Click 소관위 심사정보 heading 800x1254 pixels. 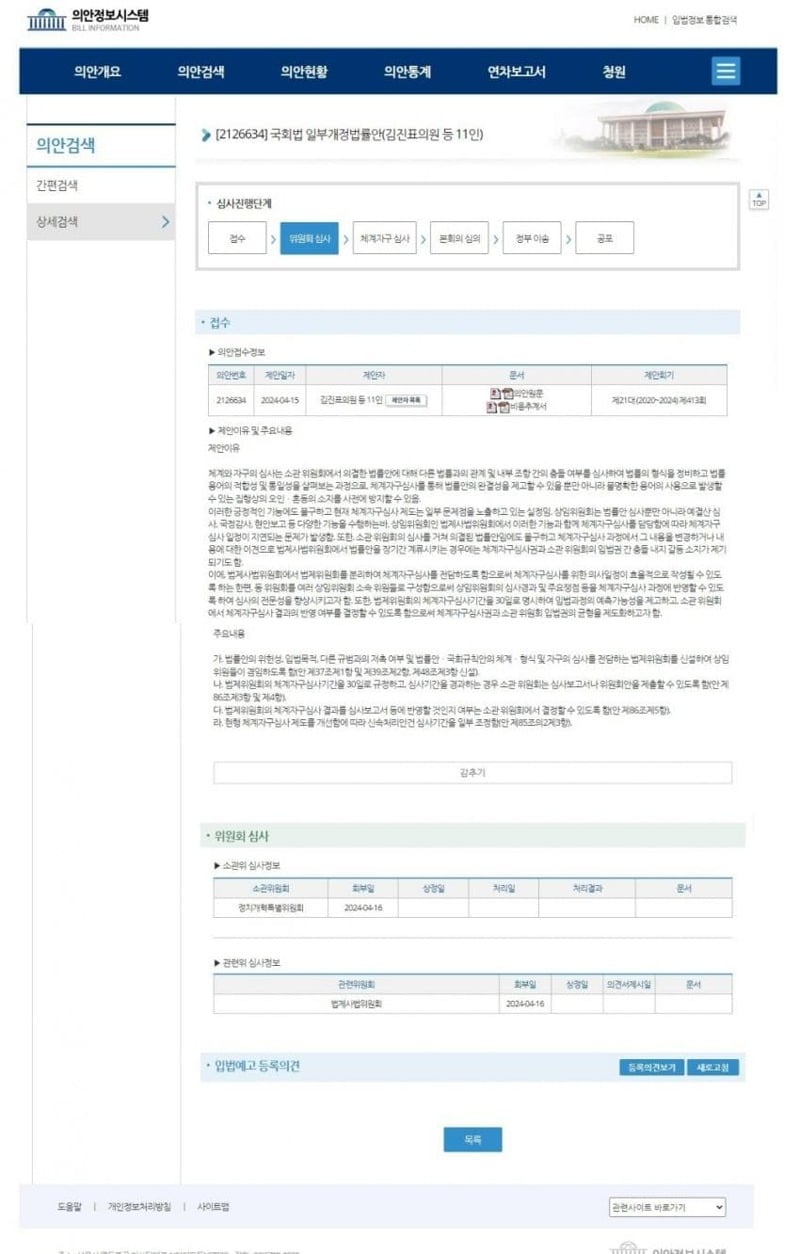point(251,865)
